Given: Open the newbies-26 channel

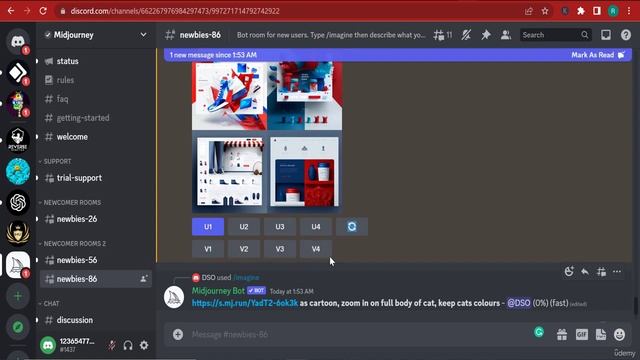Looking at the screenshot, I should click(96, 219).
